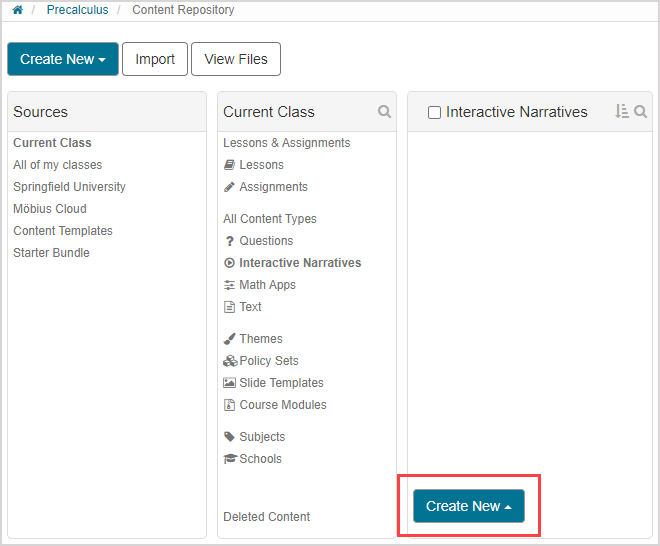Expand the bottom Create New menu

tap(468, 506)
